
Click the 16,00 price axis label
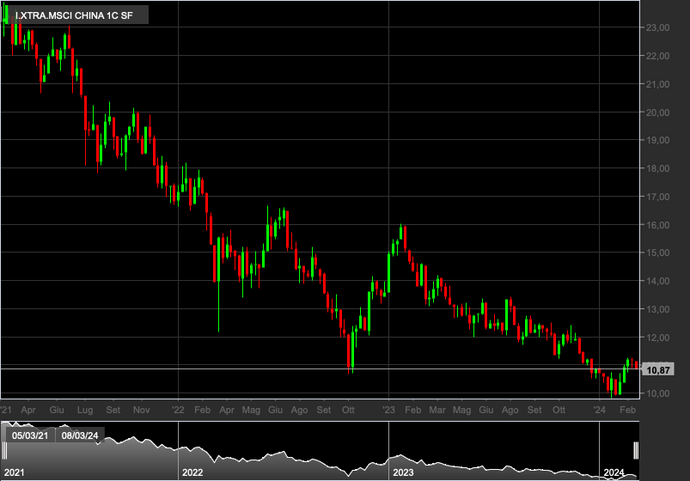[x=657, y=225]
